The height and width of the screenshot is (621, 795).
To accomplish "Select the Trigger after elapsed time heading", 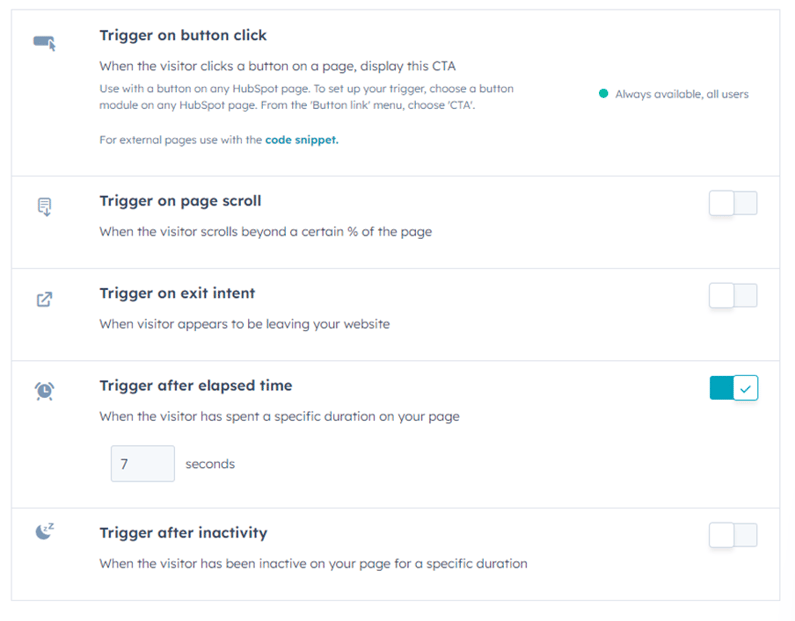I will [x=196, y=386].
